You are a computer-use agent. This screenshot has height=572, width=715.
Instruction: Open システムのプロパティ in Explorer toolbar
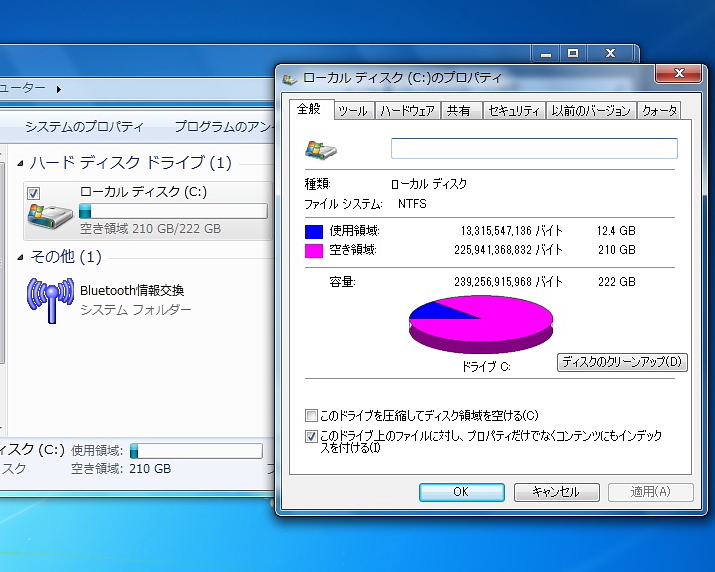click(x=84, y=126)
